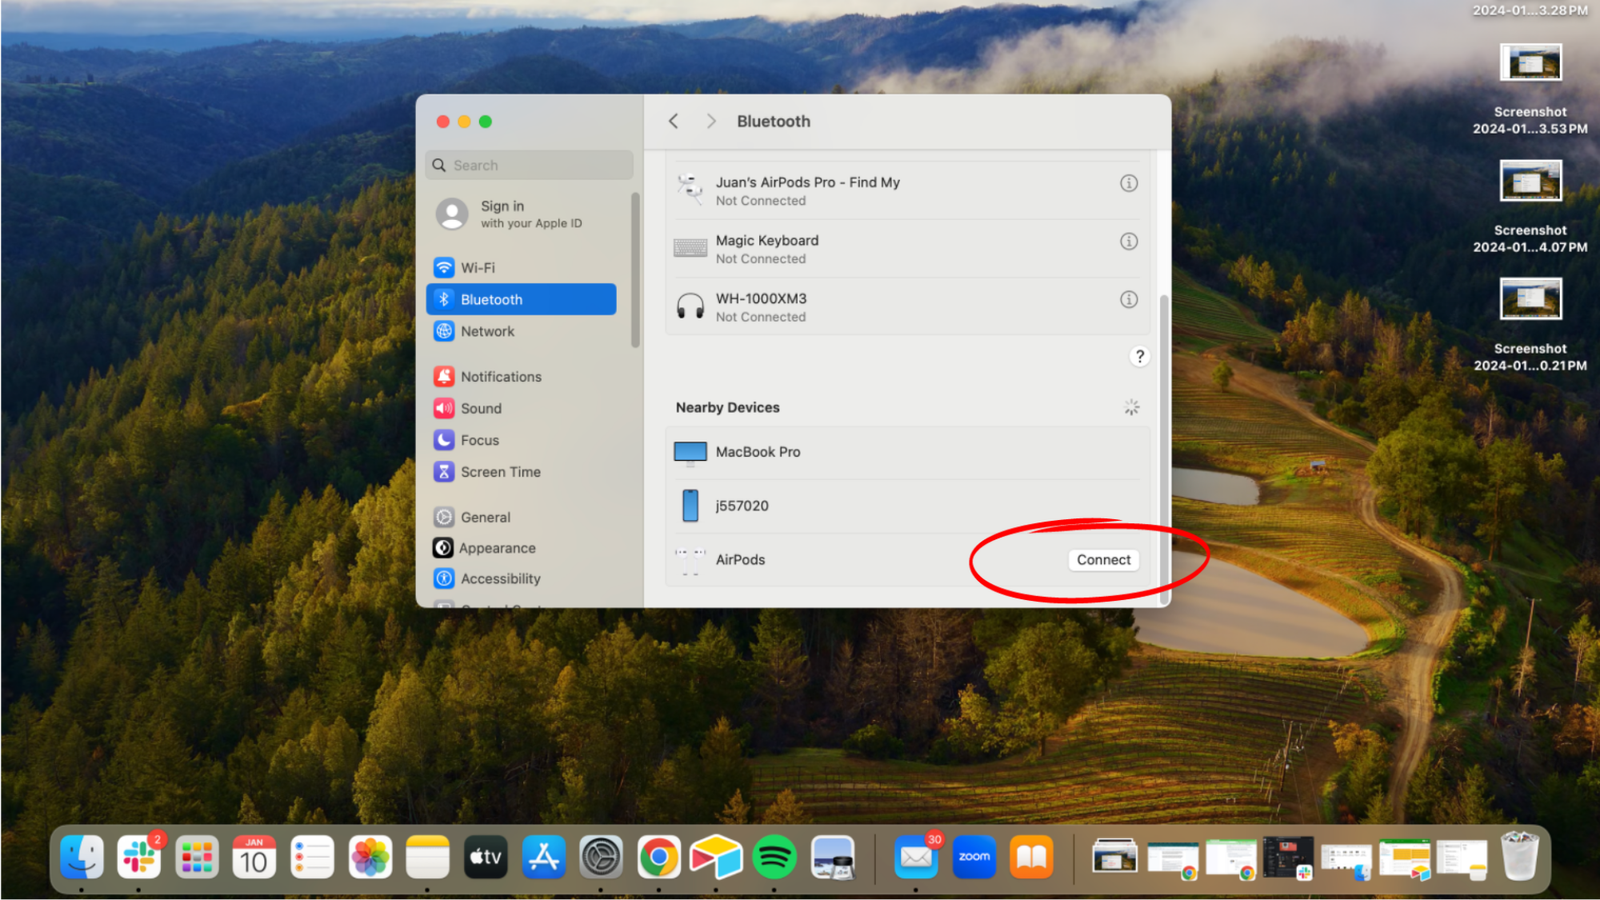Open Spotify from the Dock
The width and height of the screenshot is (1600, 900).
click(x=774, y=857)
